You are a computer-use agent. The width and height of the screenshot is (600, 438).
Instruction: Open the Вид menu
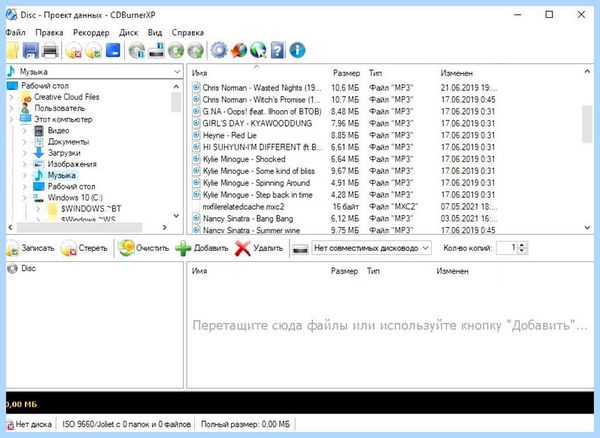[155, 33]
